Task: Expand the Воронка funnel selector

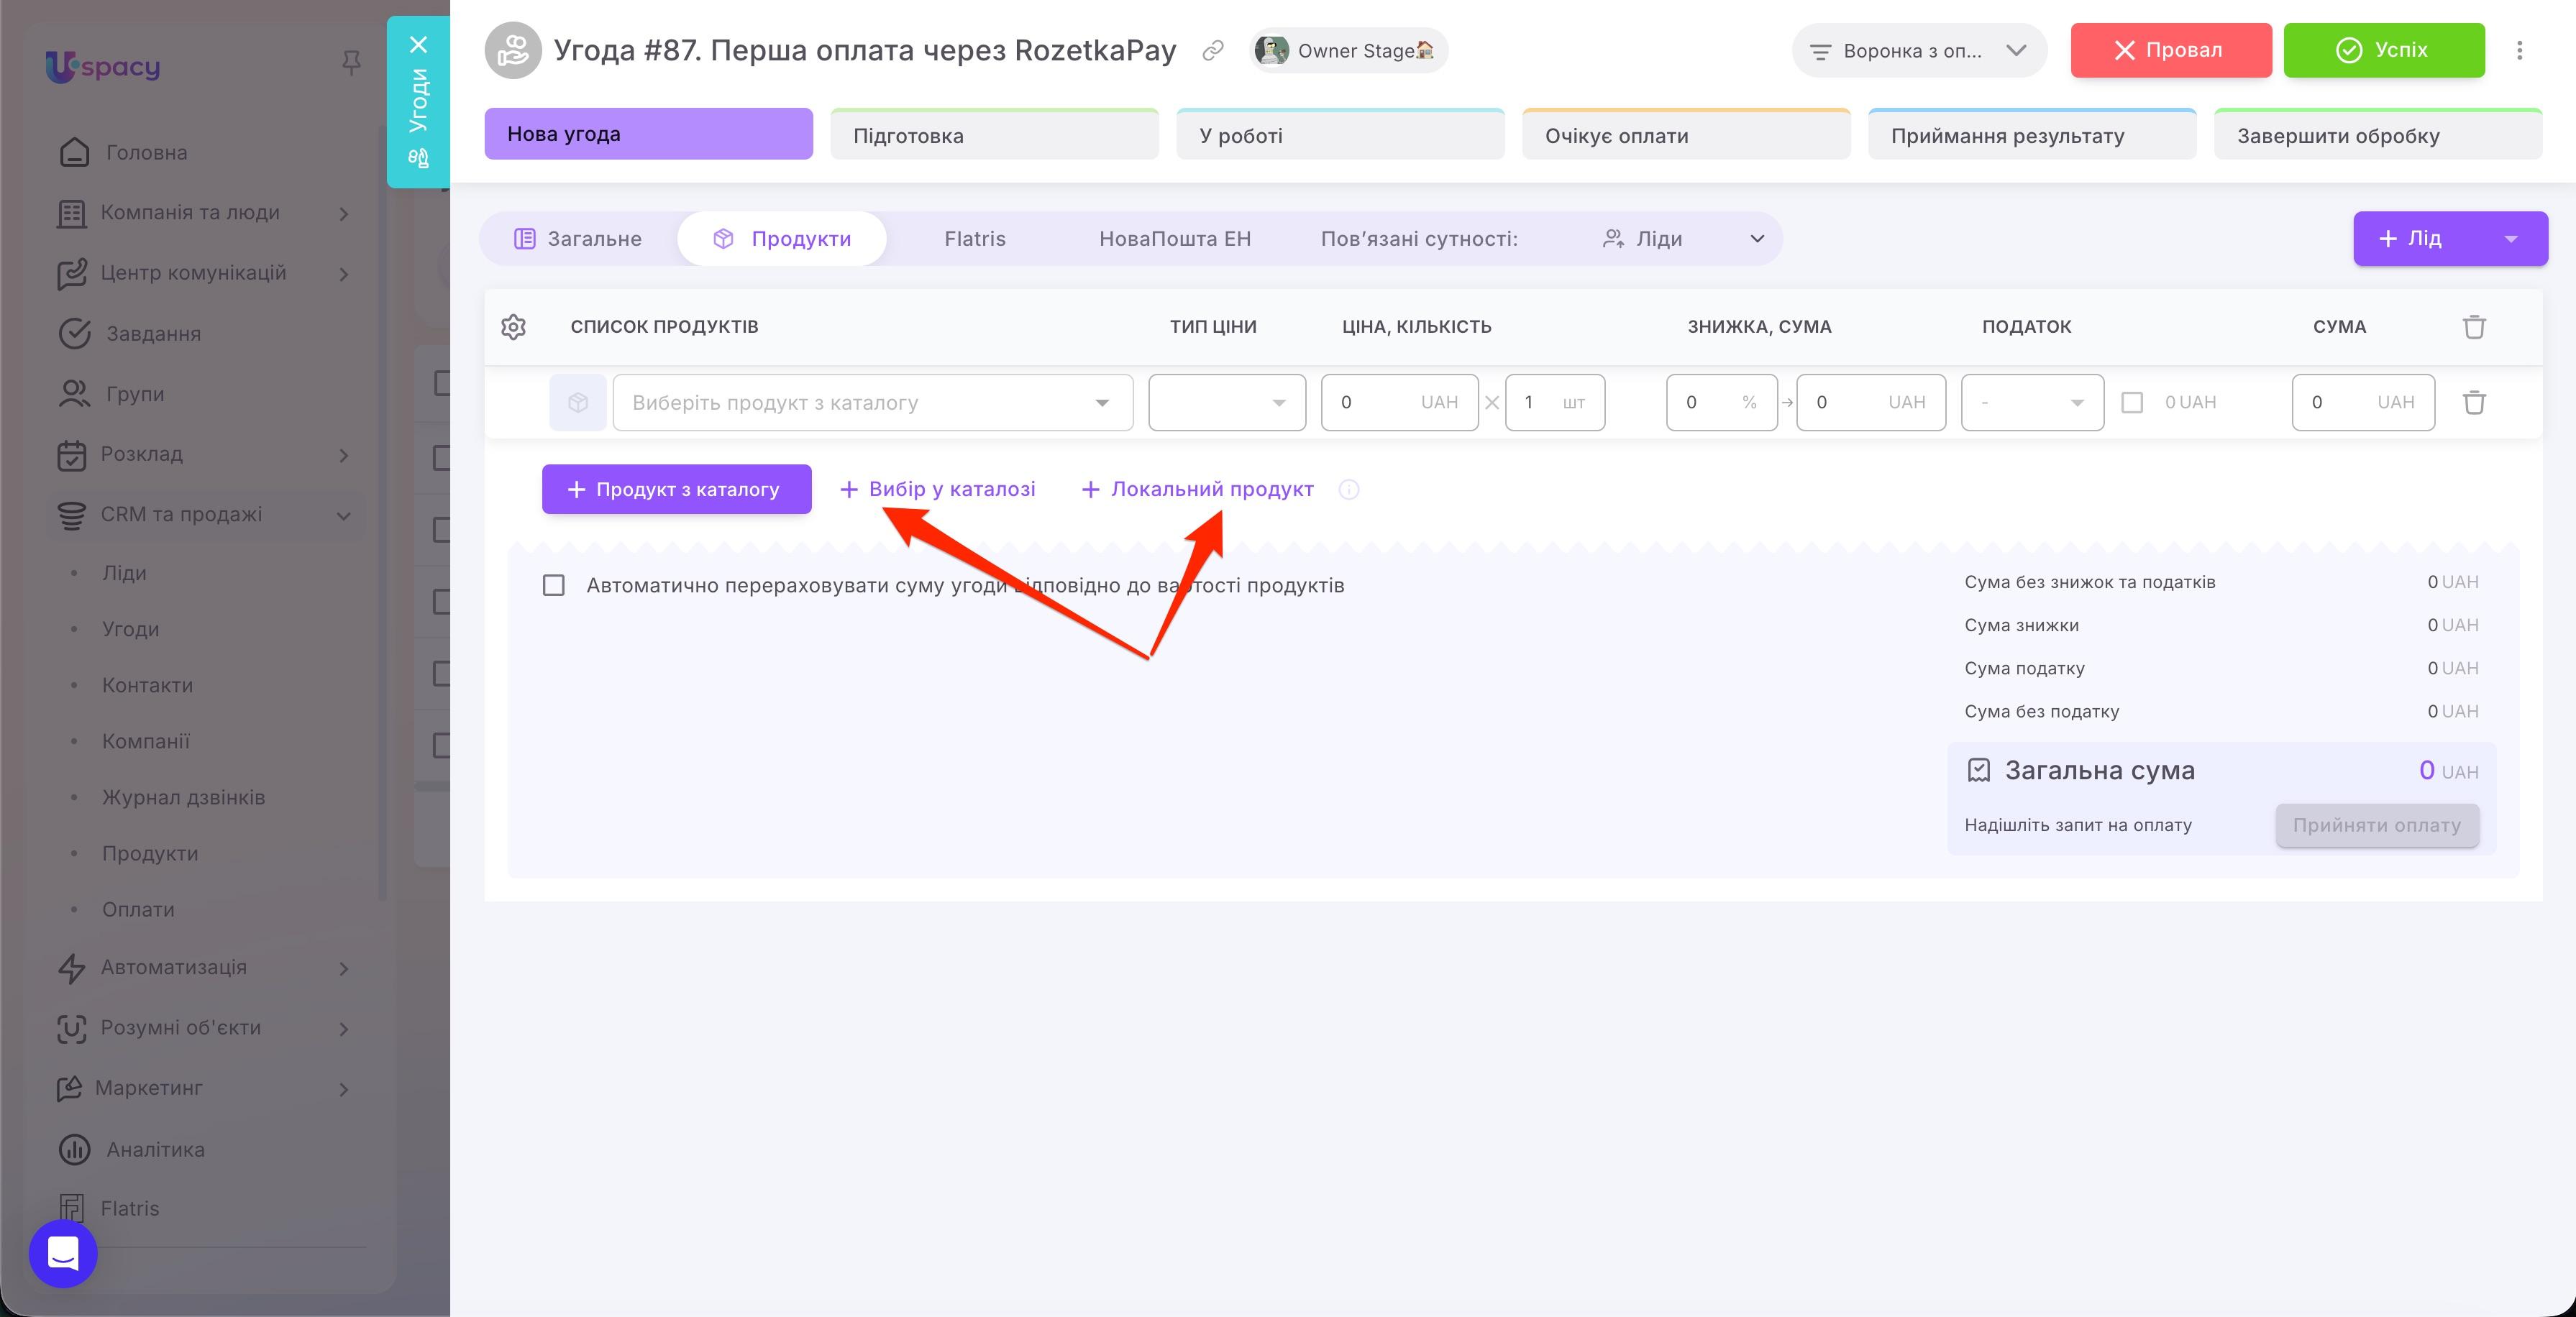Action: (1919, 50)
